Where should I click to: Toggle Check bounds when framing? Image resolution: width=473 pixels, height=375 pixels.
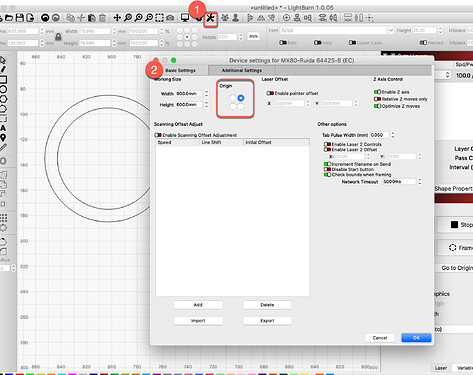[327, 174]
